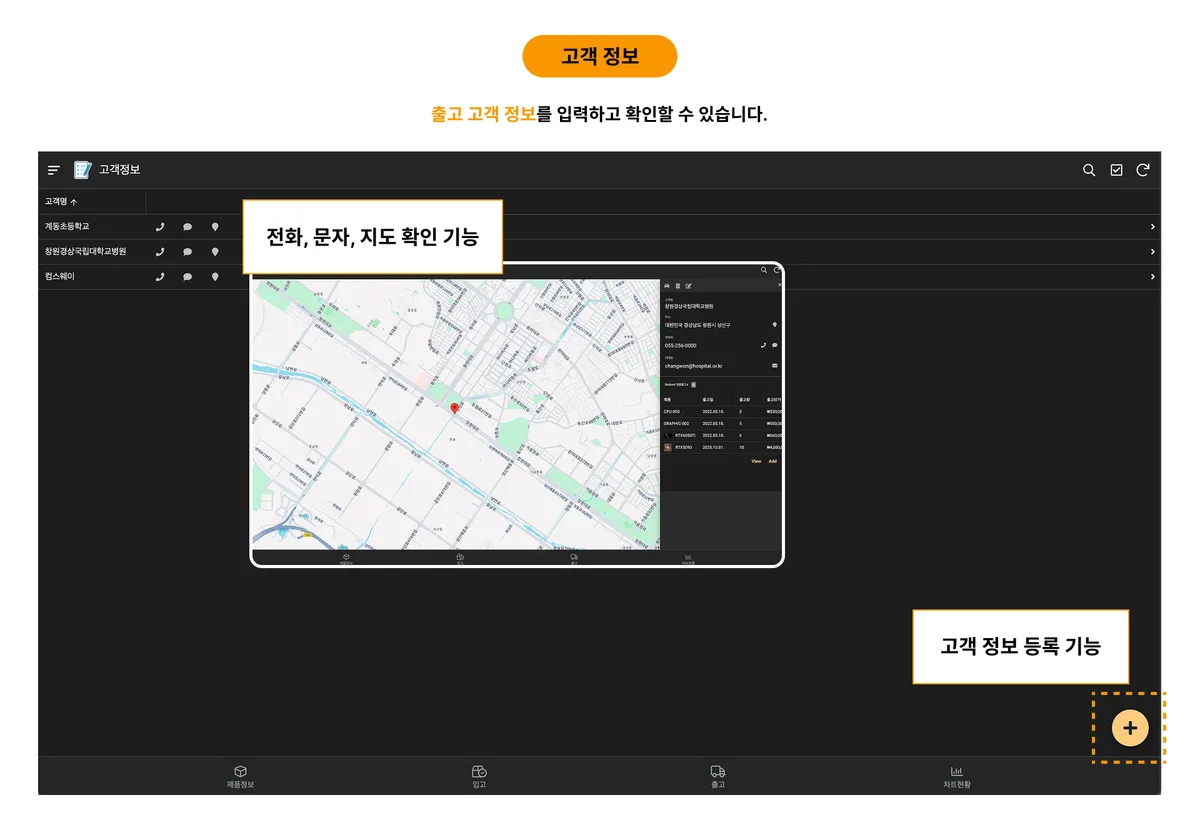Open the map for 계동초등학교
1200x830 pixels.
tap(215, 227)
